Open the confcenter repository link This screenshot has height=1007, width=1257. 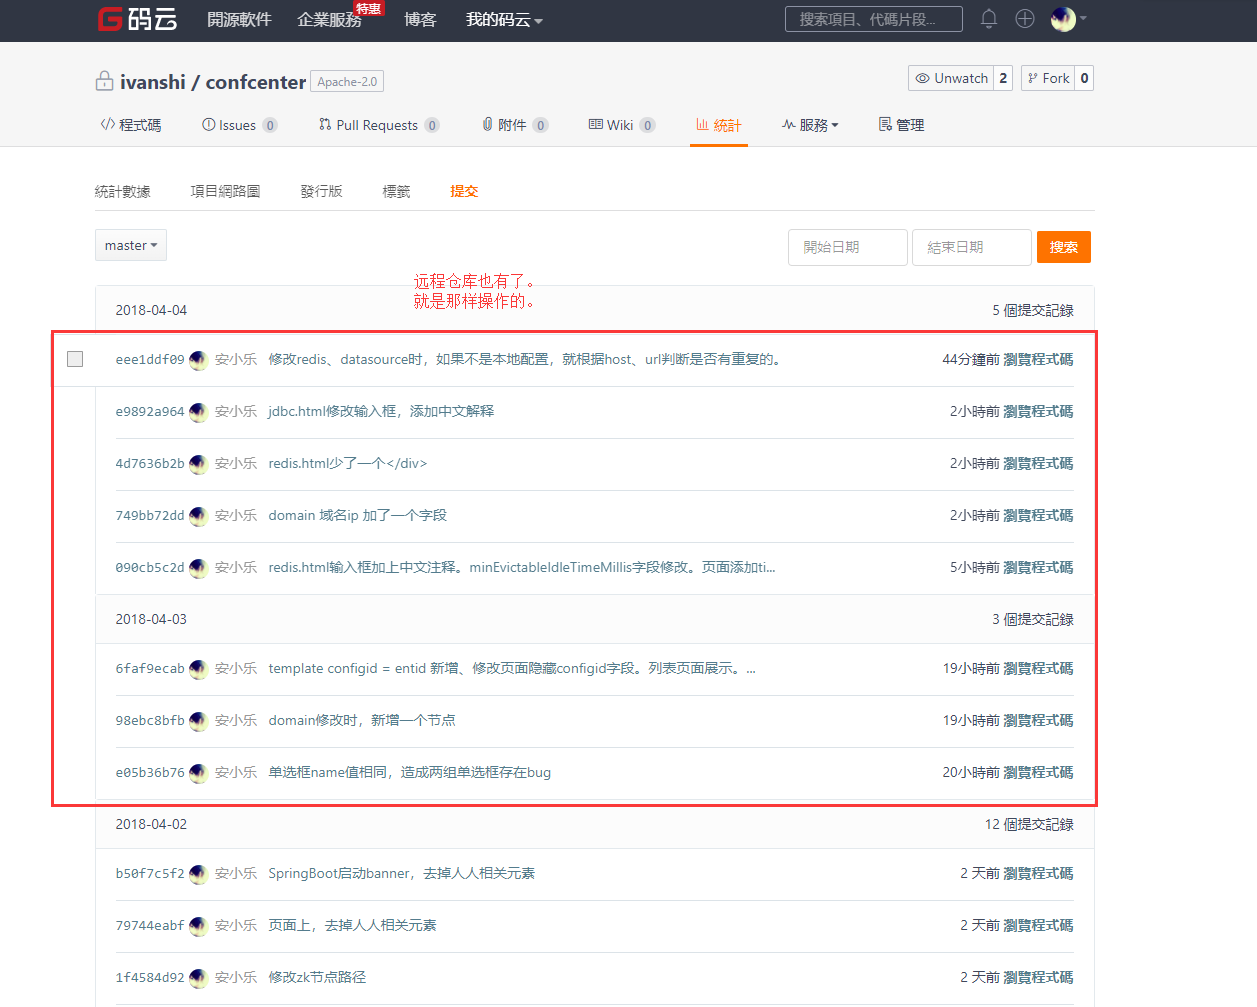256,82
